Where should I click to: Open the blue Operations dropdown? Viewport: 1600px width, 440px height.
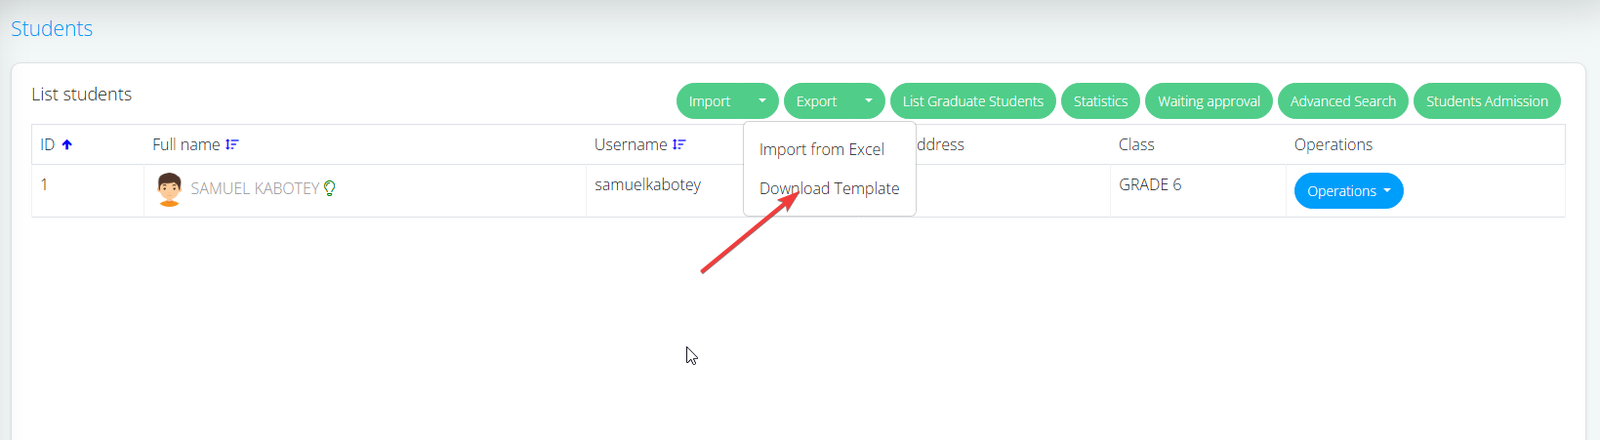[x=1348, y=191]
